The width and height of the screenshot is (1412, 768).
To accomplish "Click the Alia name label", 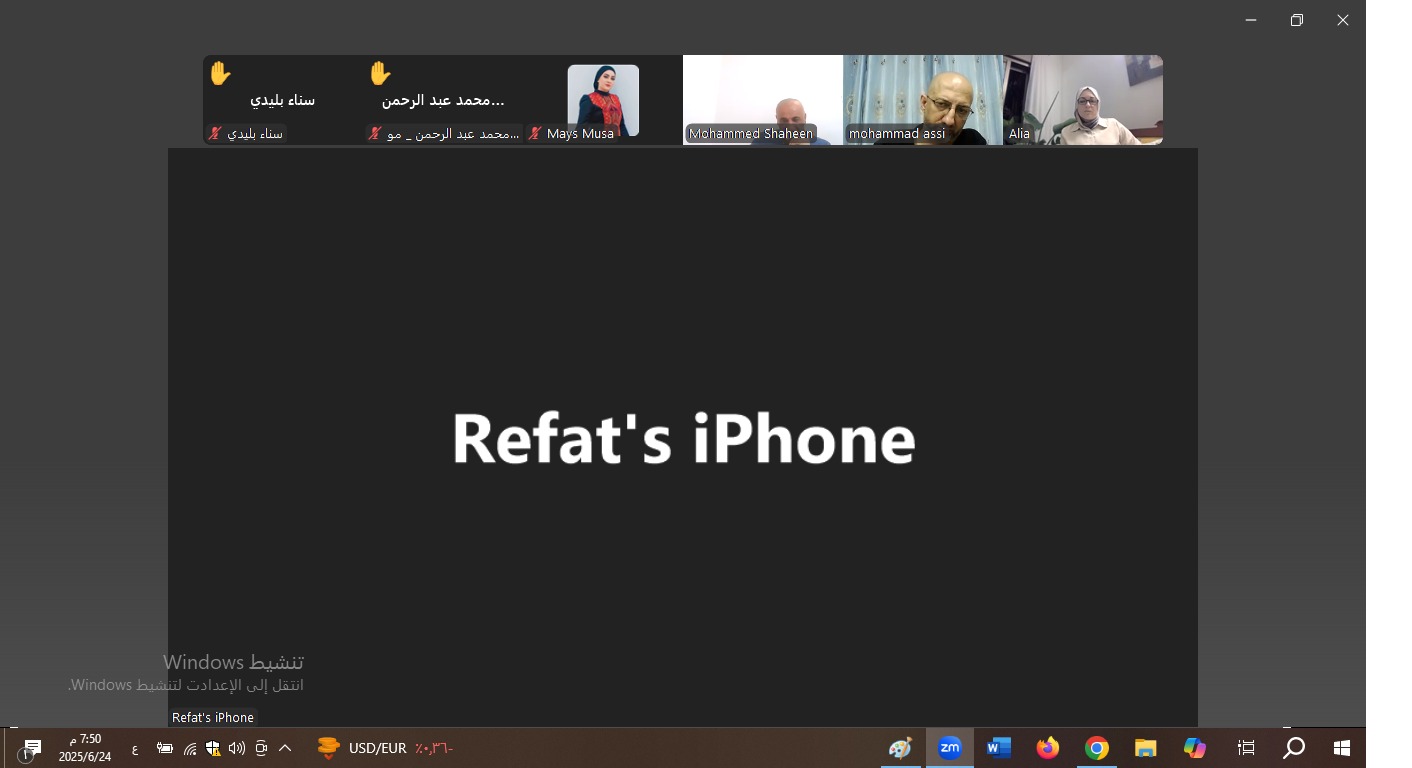I will pyautogui.click(x=1019, y=133).
